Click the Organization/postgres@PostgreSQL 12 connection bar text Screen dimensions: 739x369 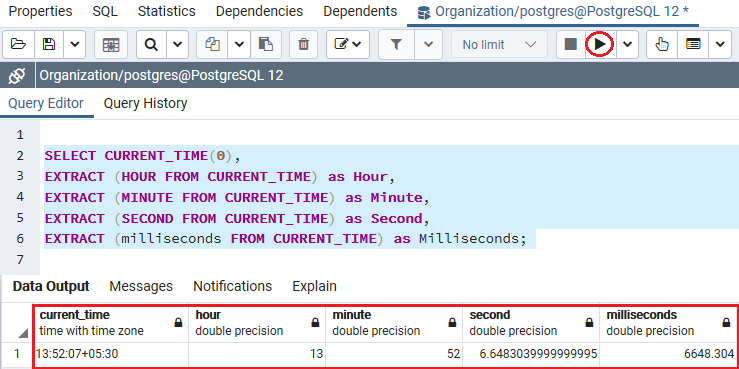click(x=162, y=75)
